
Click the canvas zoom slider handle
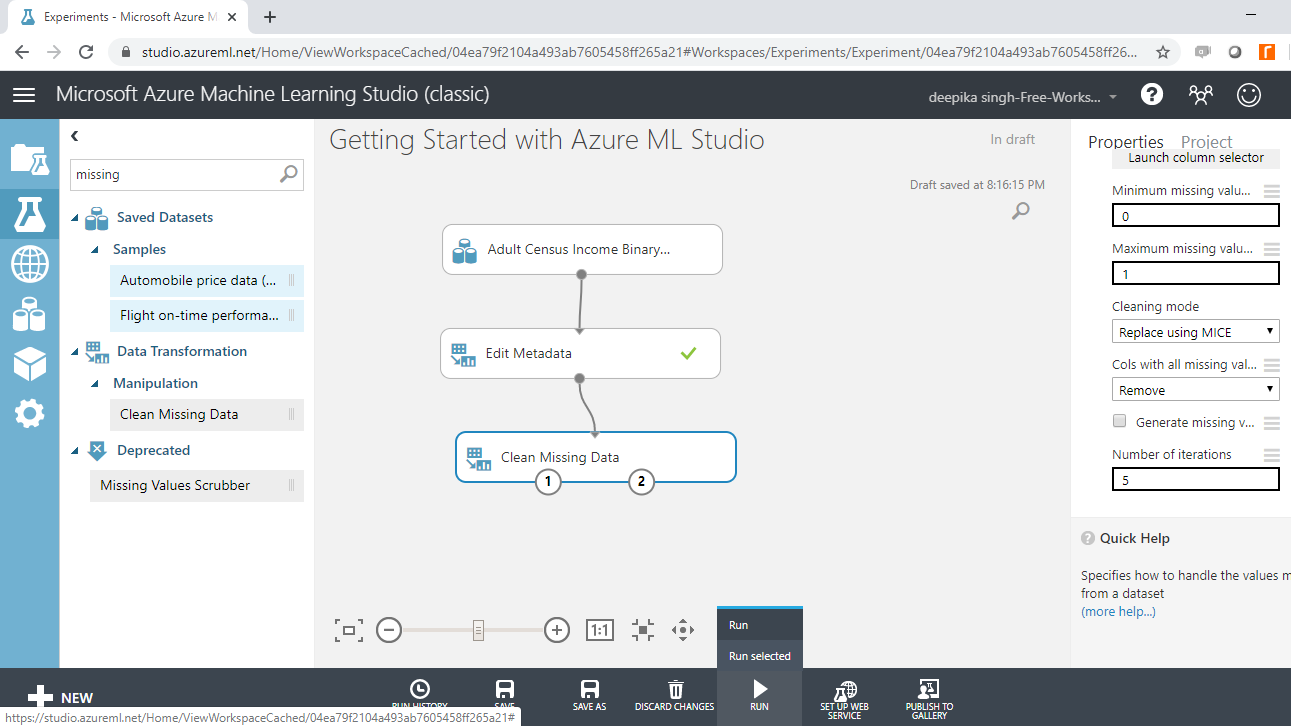click(x=479, y=630)
